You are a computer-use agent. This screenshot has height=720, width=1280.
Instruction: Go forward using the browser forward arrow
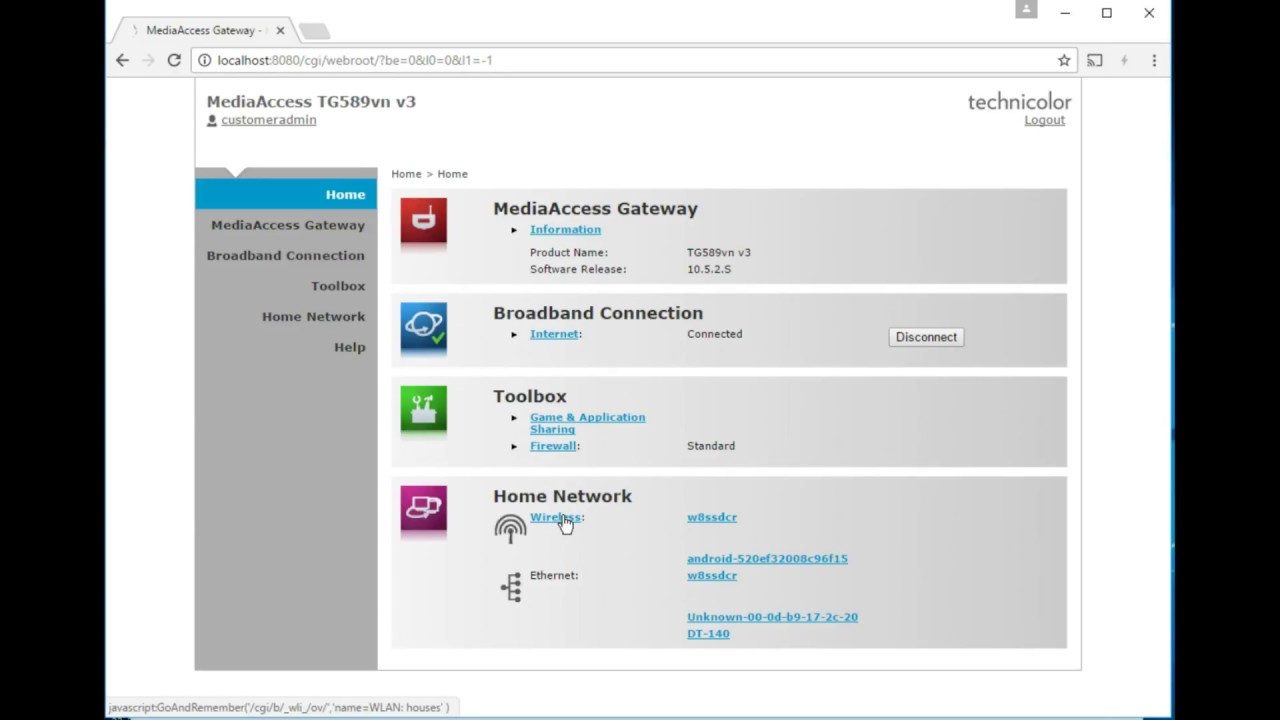148,60
